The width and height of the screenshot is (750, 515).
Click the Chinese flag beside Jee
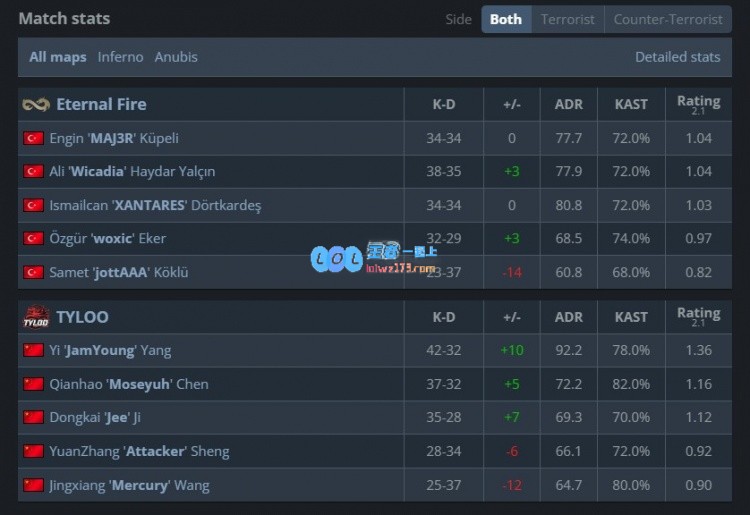(x=33, y=418)
